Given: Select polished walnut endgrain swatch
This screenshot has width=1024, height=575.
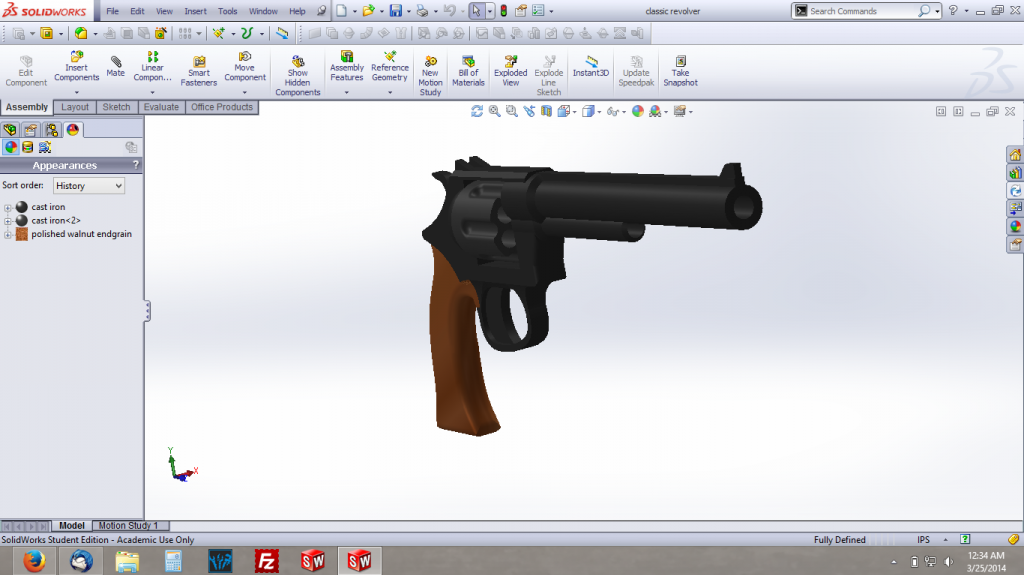Looking at the screenshot, I should [22, 234].
